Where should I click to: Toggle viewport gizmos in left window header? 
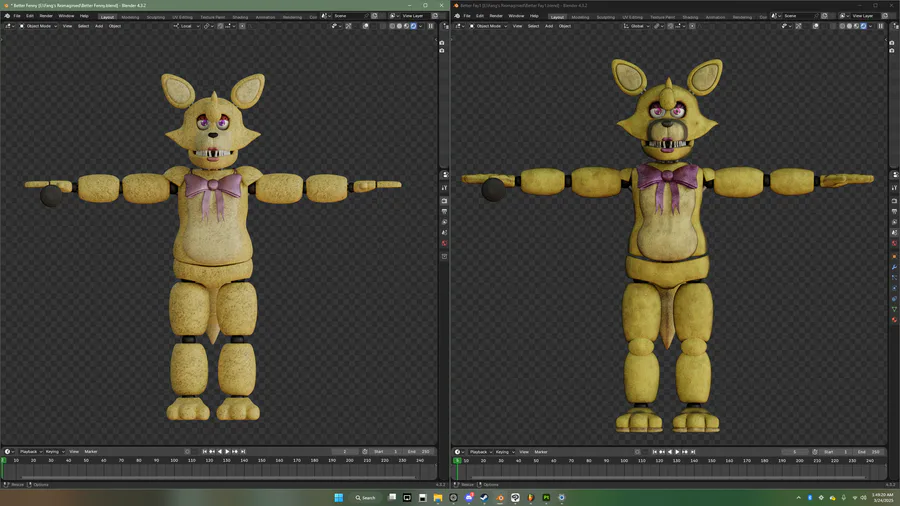point(348,26)
